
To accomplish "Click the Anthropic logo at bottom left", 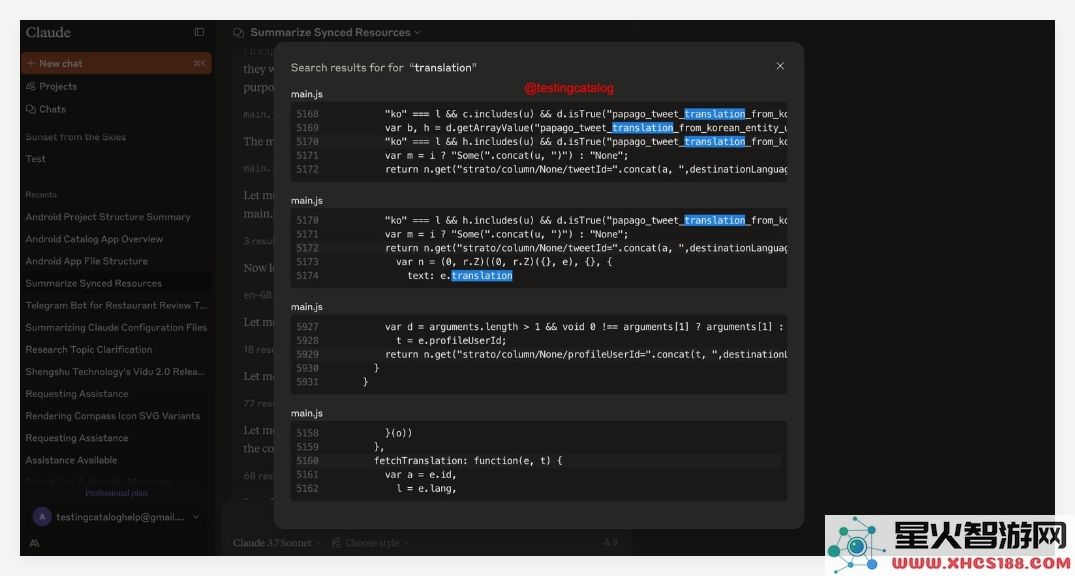I will 34,543.
